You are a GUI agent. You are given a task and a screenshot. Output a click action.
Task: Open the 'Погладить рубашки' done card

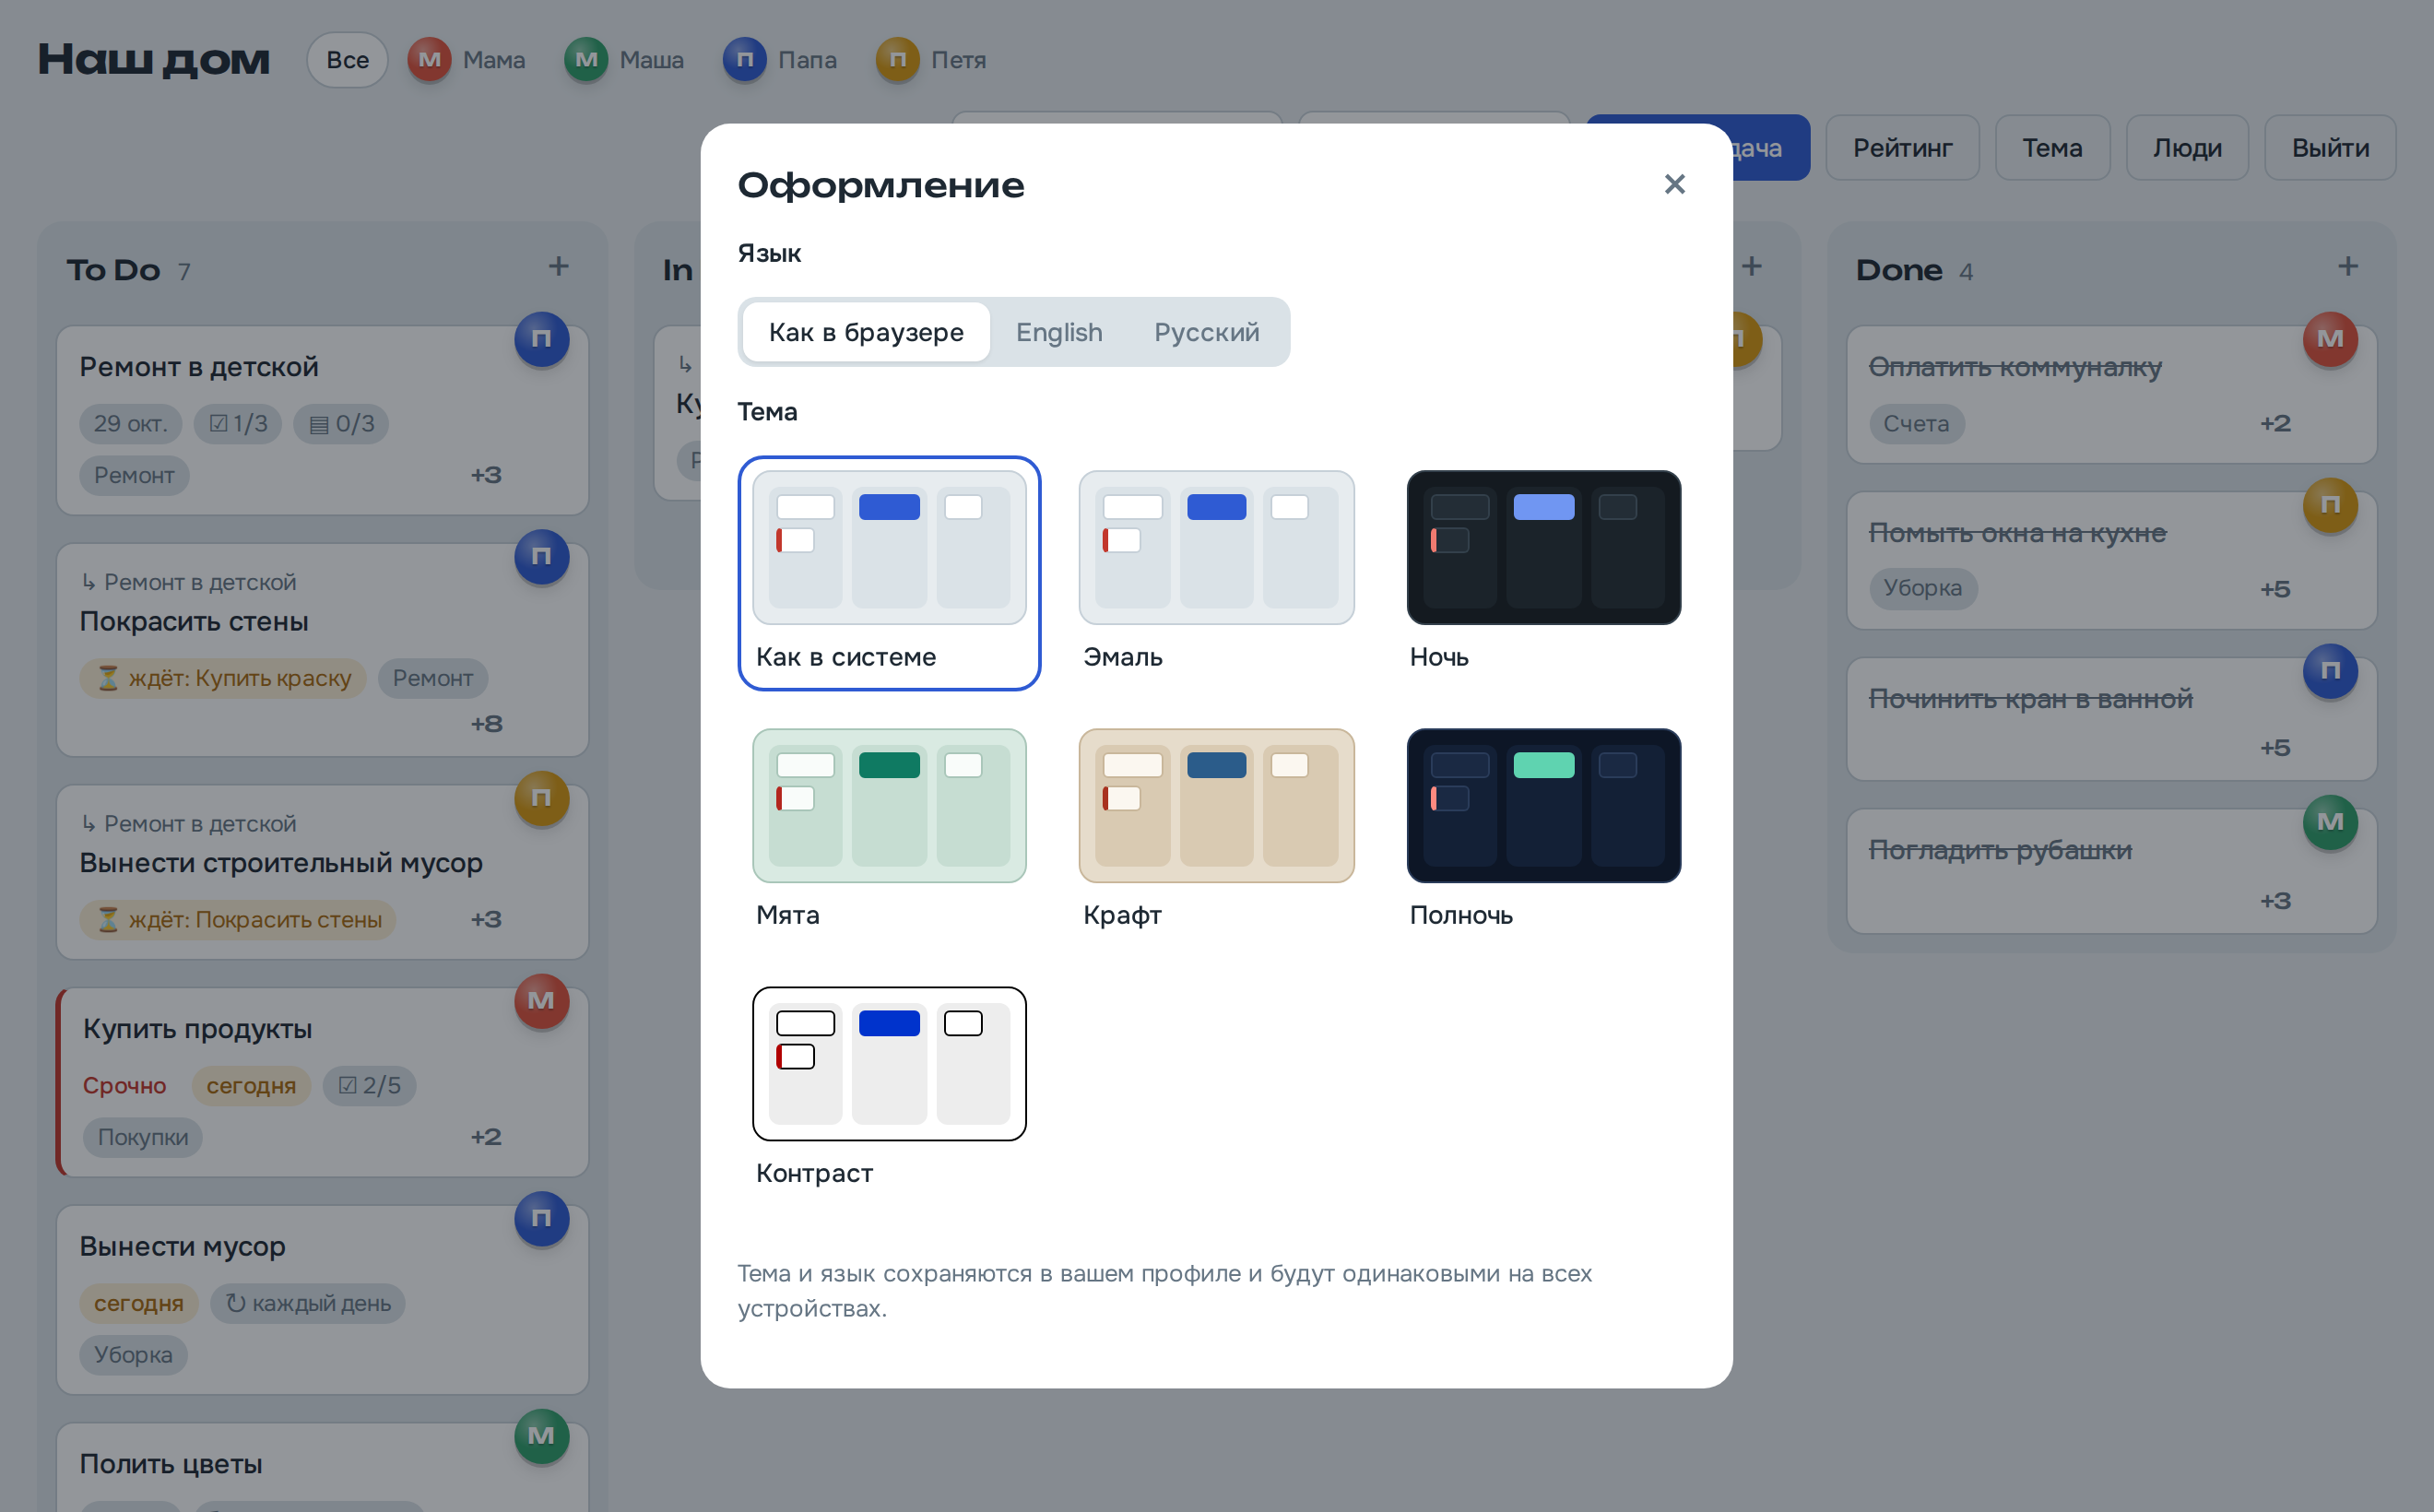2111,871
